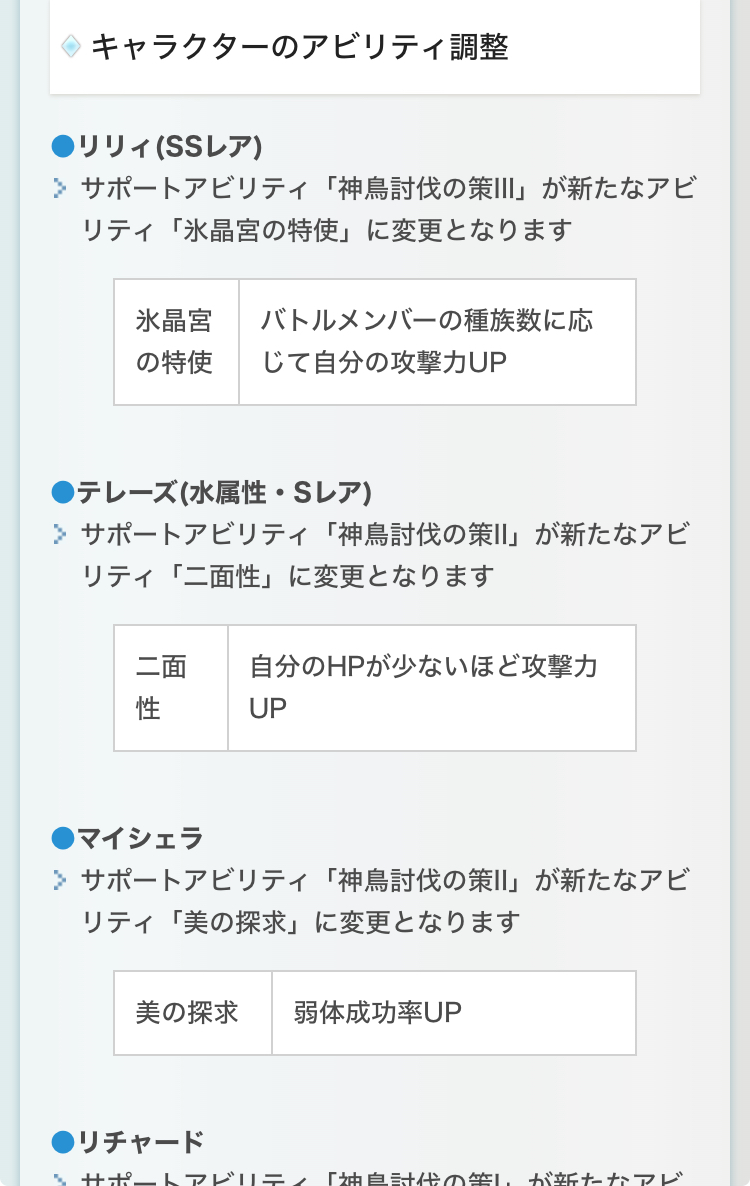Click the 弱体成功率UP effect cell

coord(453,1012)
